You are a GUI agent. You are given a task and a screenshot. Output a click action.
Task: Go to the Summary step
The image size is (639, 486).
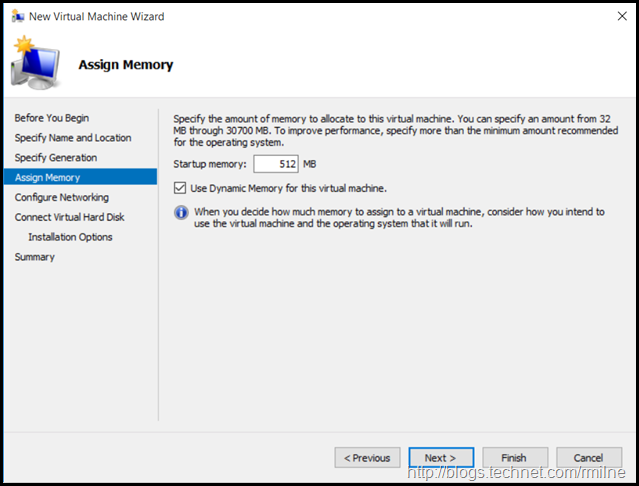(x=34, y=257)
